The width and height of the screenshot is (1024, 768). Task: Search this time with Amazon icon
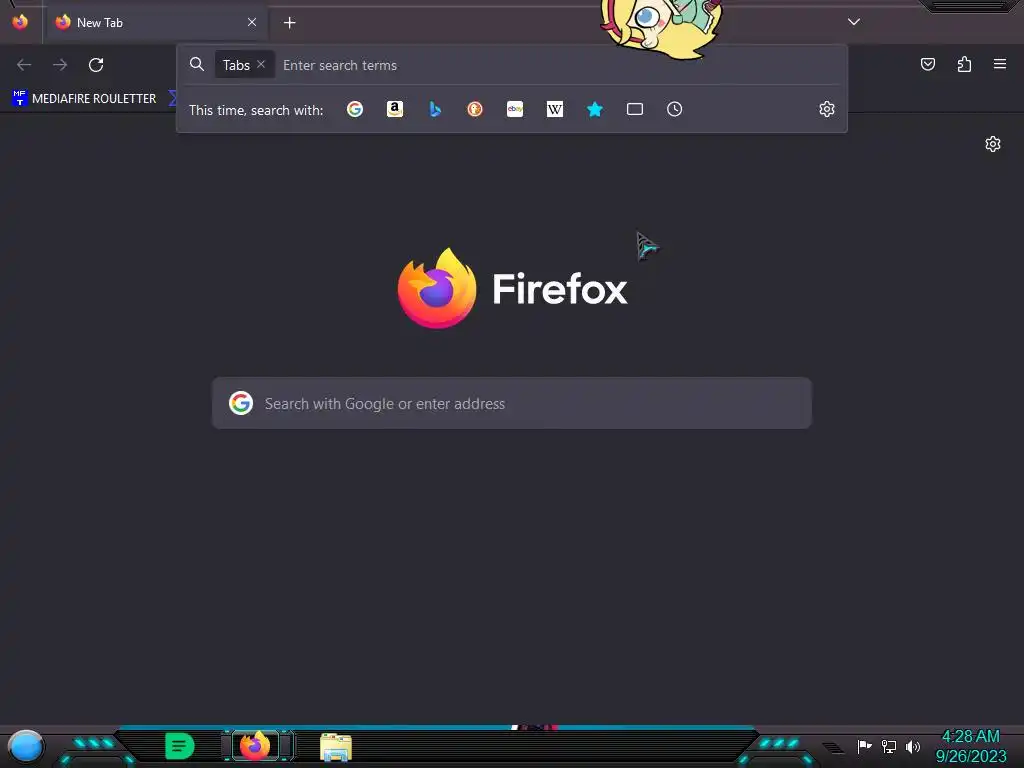point(394,109)
